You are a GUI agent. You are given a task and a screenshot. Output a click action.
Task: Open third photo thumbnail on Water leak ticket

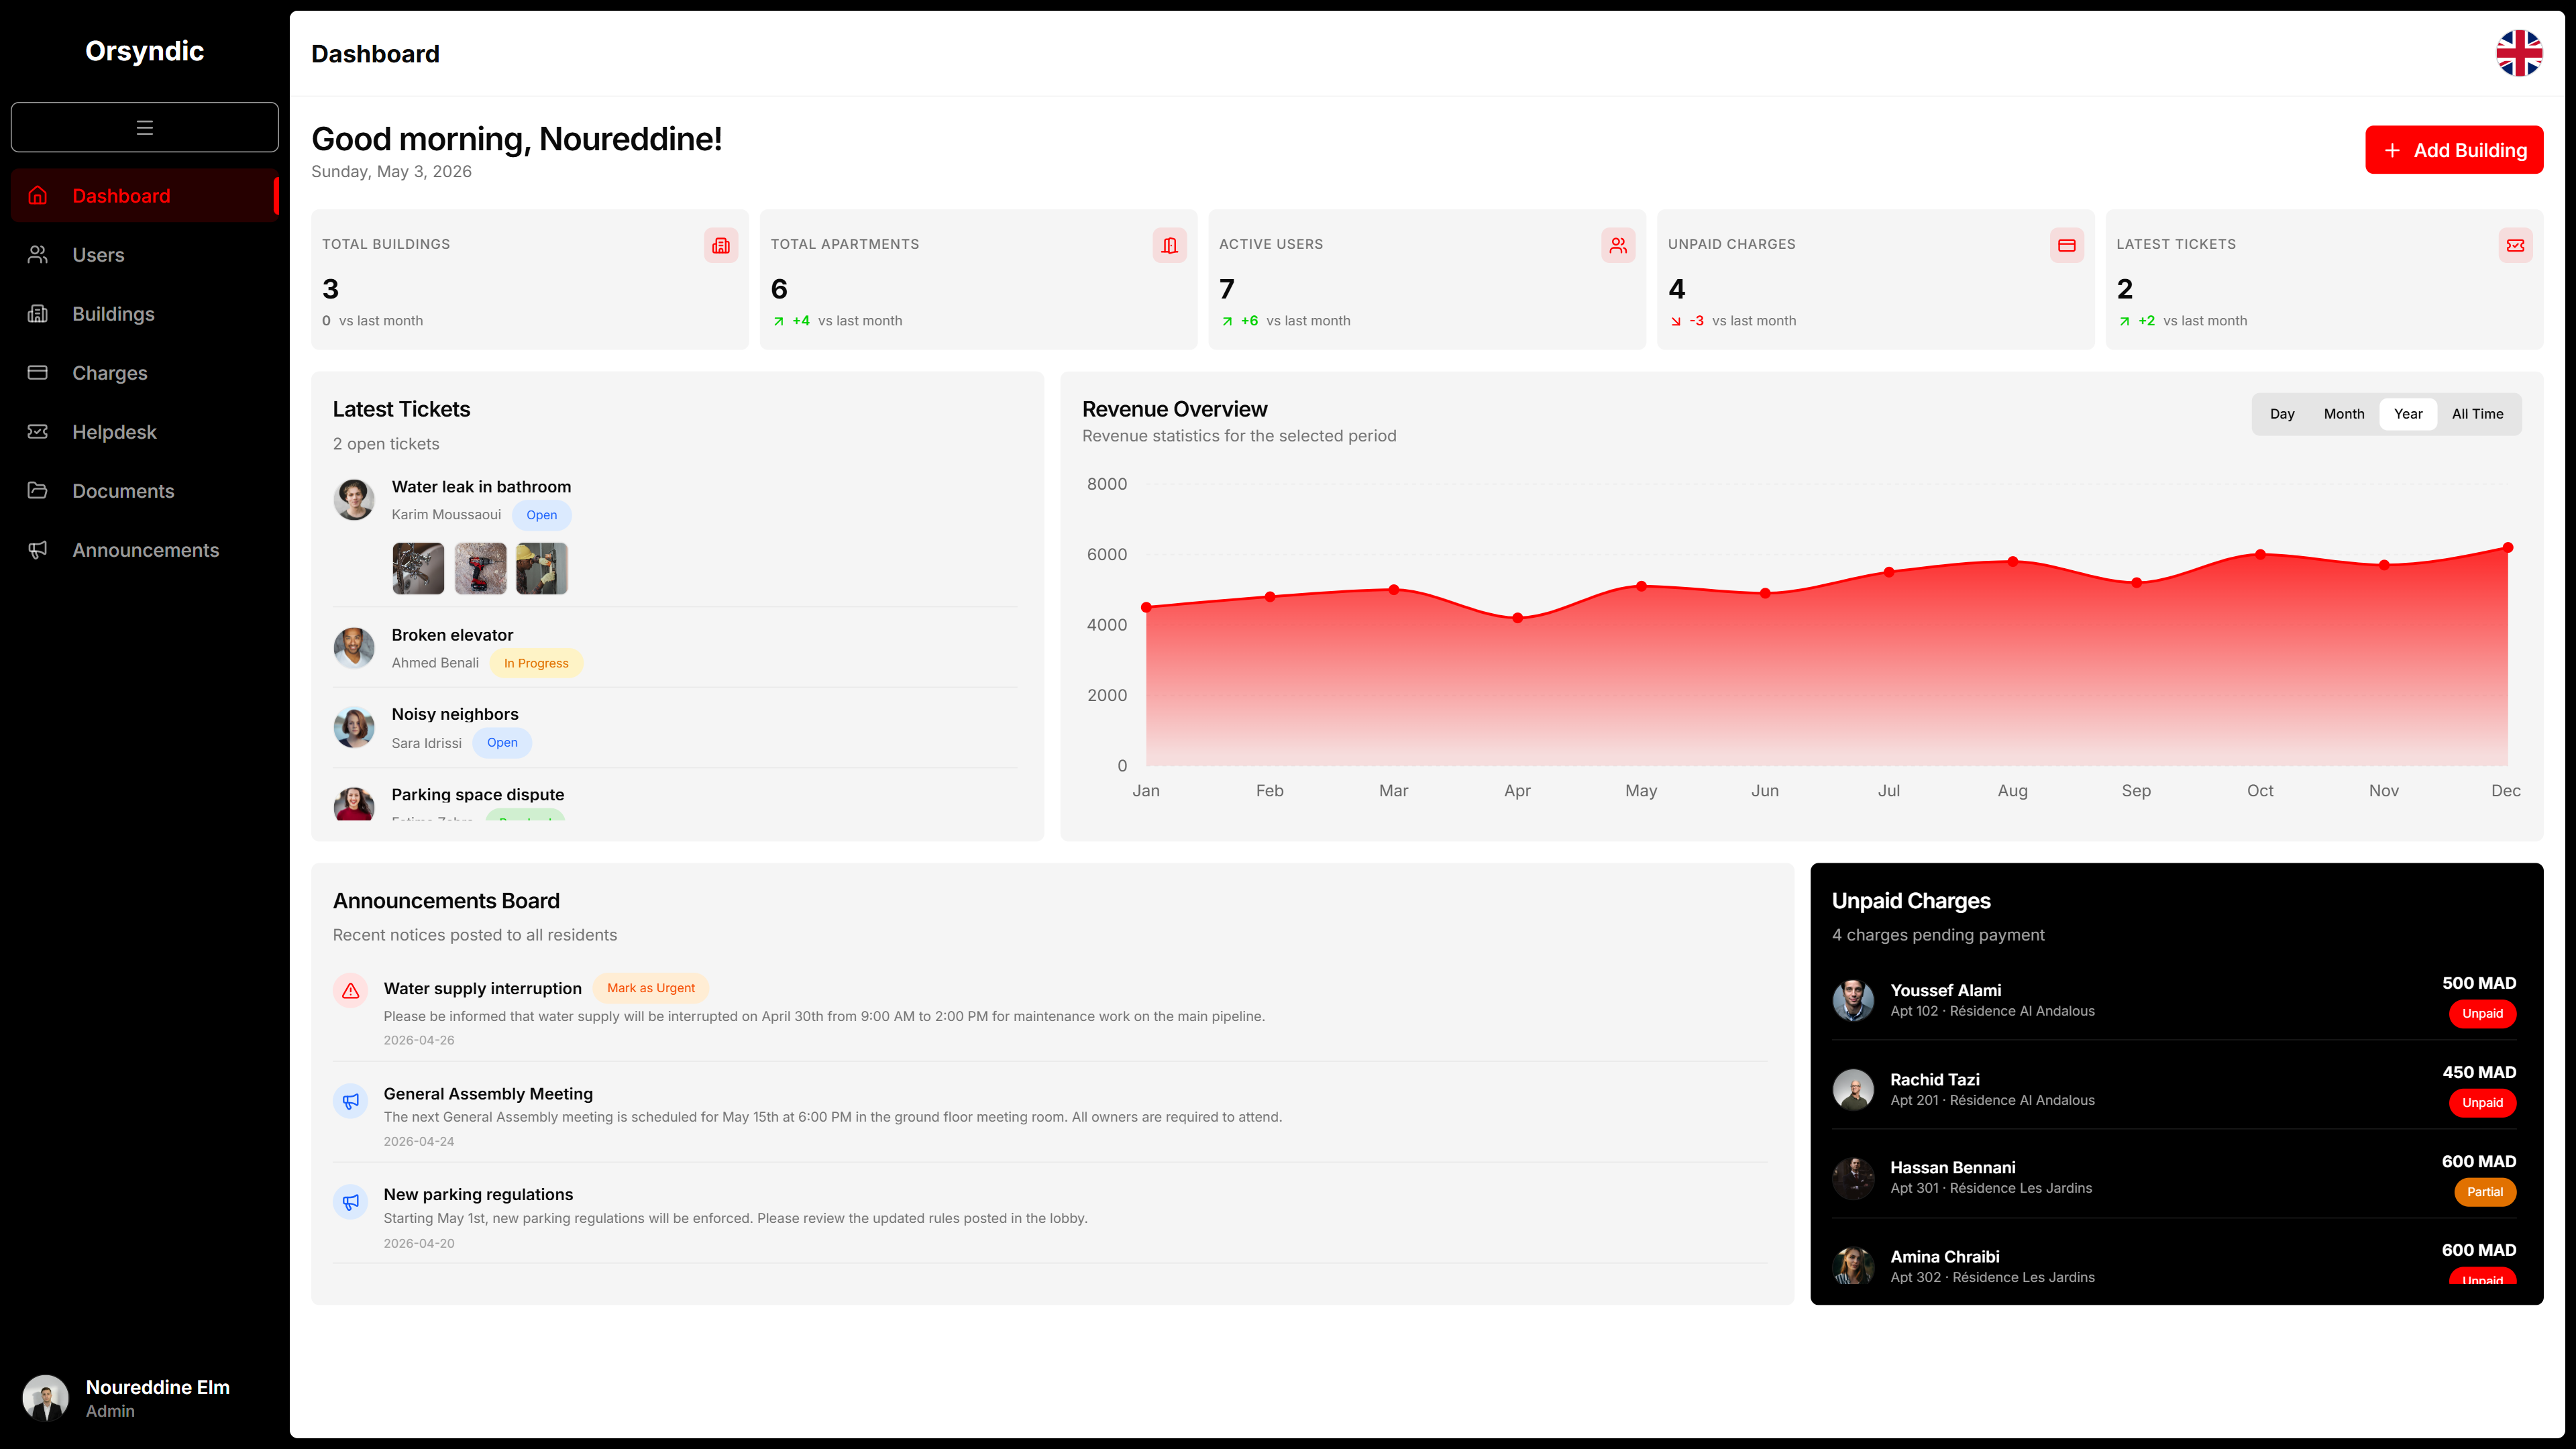pyautogui.click(x=542, y=569)
